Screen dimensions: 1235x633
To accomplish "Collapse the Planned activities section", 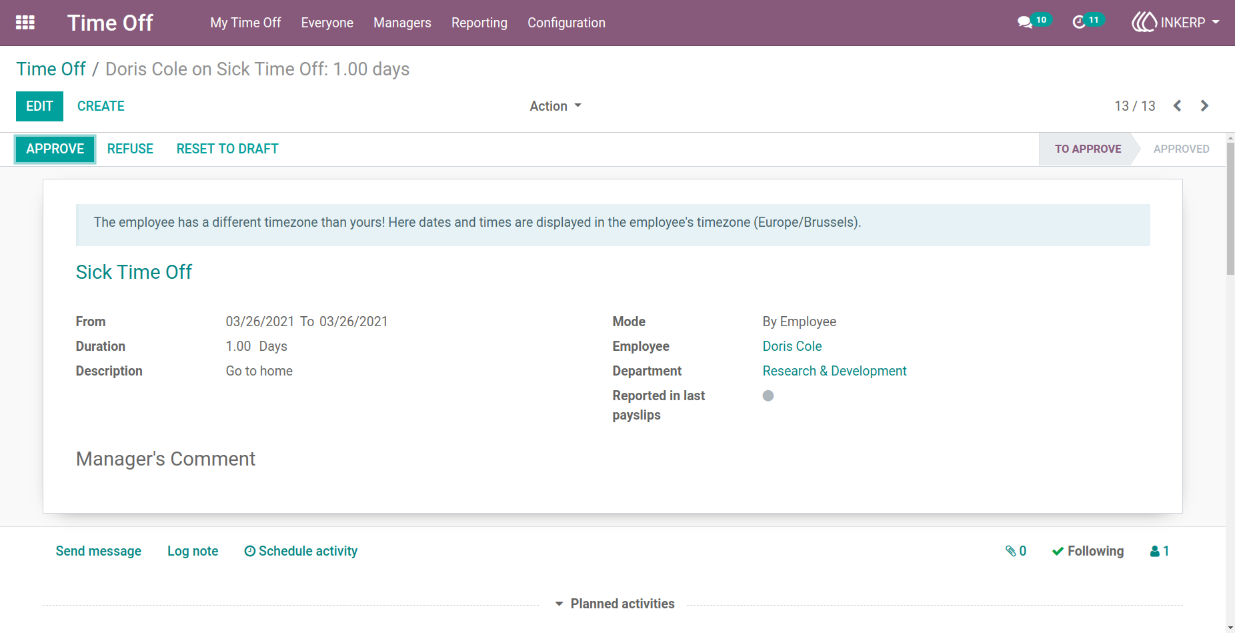I will point(614,604).
